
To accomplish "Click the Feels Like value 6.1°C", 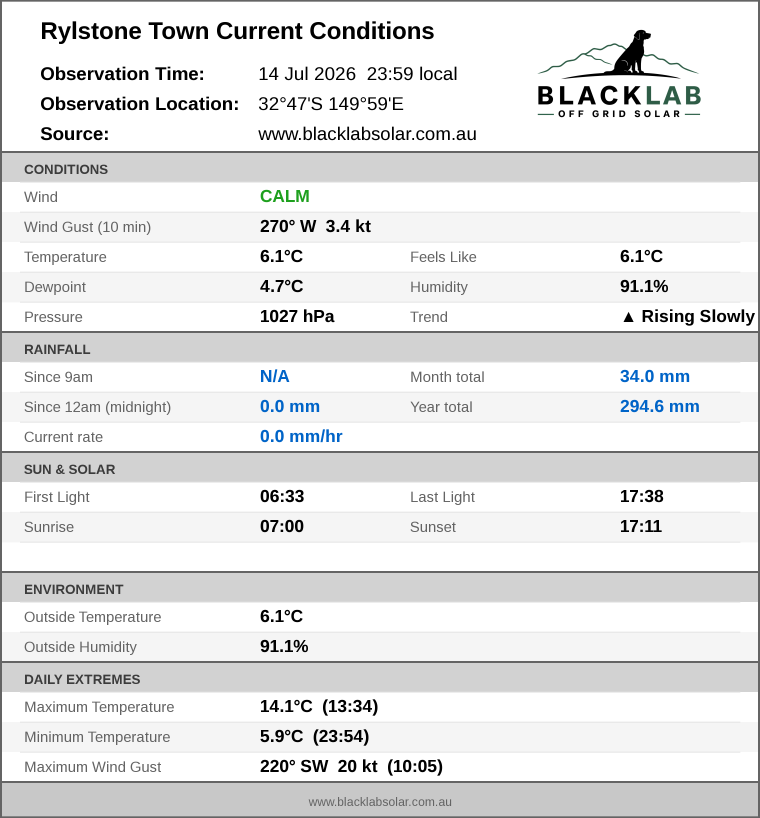I will click(641, 256).
